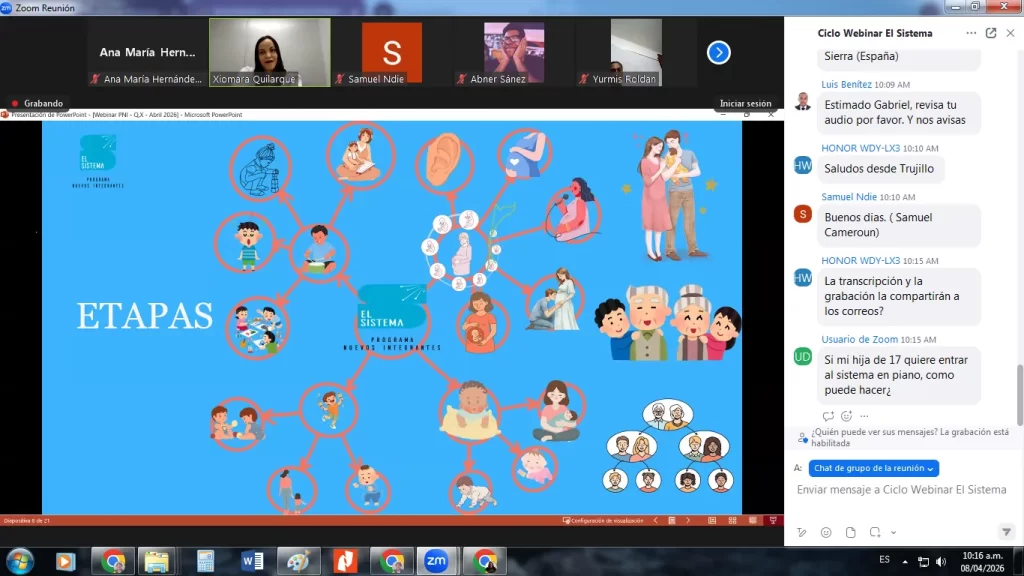
Task: Expand the screenshot options arrow in chat toolbar
Action: click(x=893, y=532)
